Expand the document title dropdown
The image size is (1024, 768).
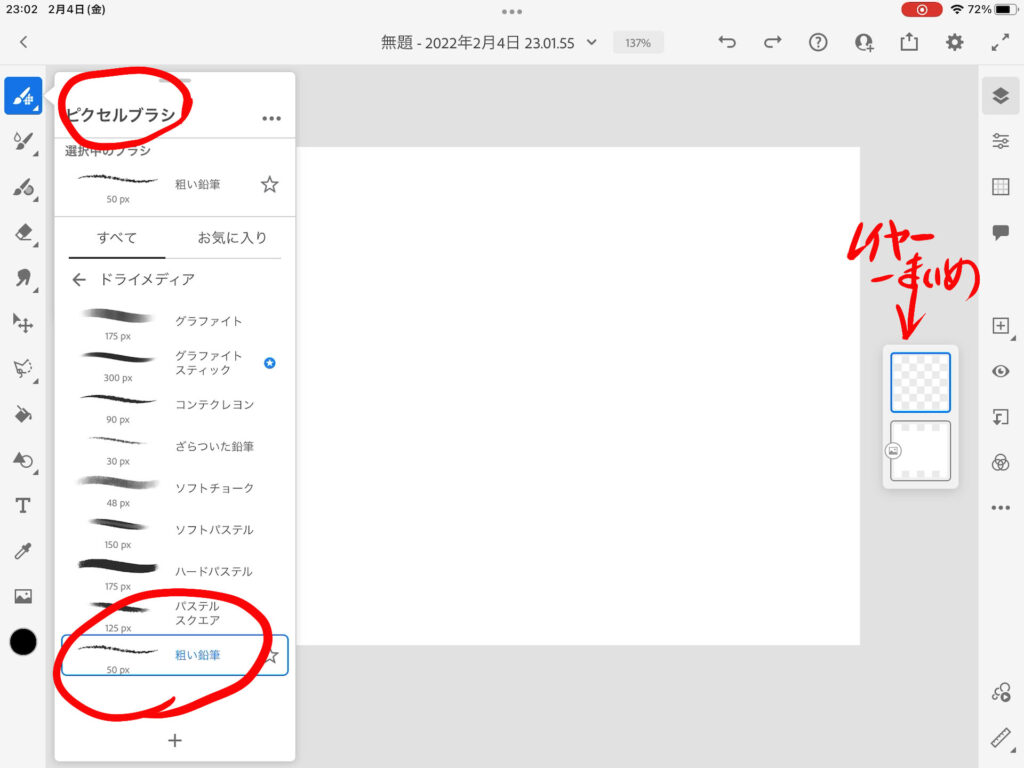coord(592,43)
